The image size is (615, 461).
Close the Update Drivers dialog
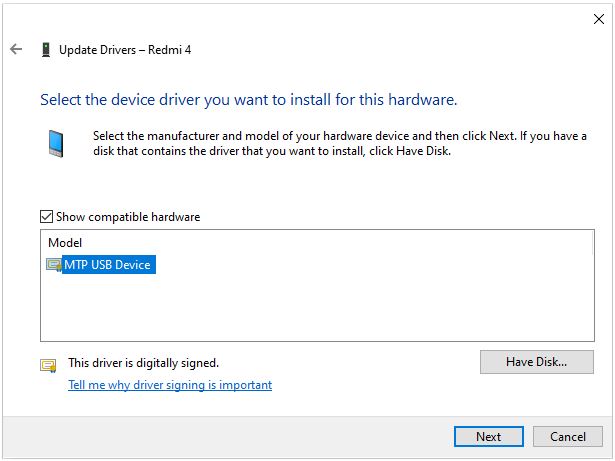pos(598,17)
